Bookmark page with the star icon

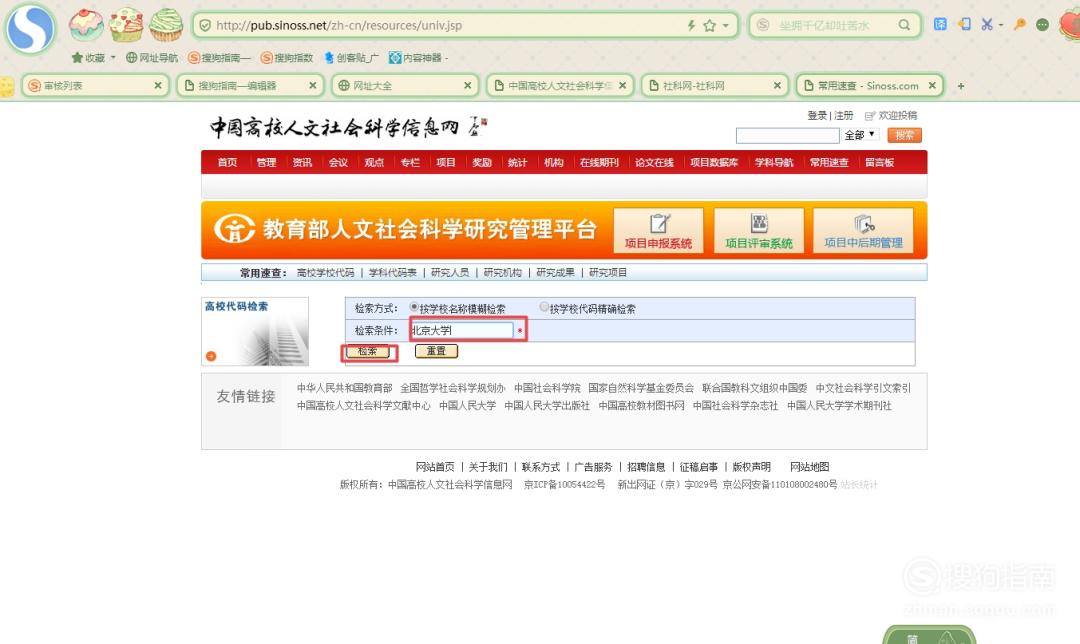709,25
